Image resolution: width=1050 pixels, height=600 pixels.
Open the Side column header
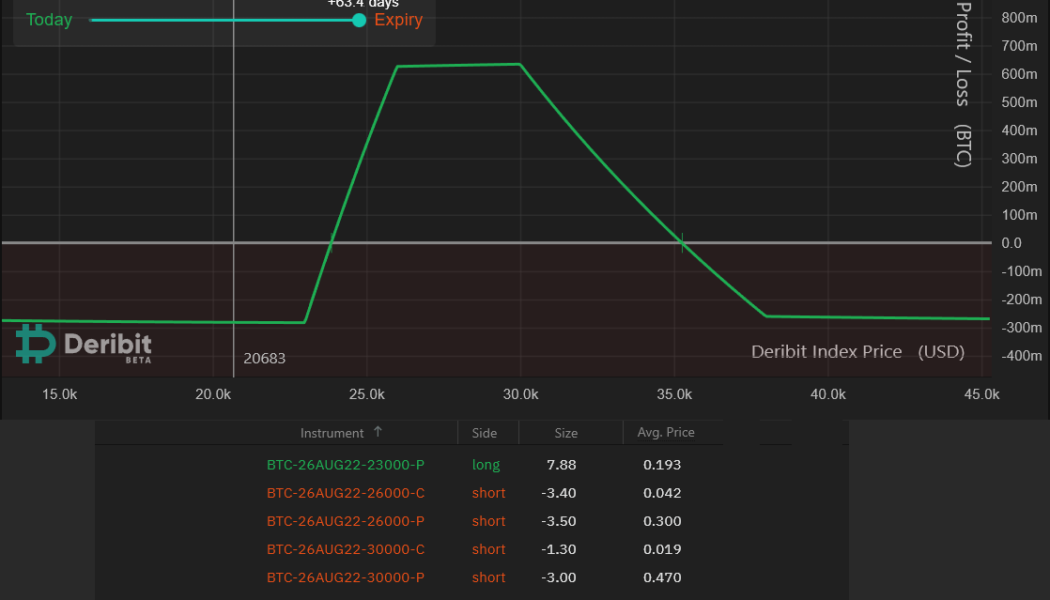(x=486, y=432)
